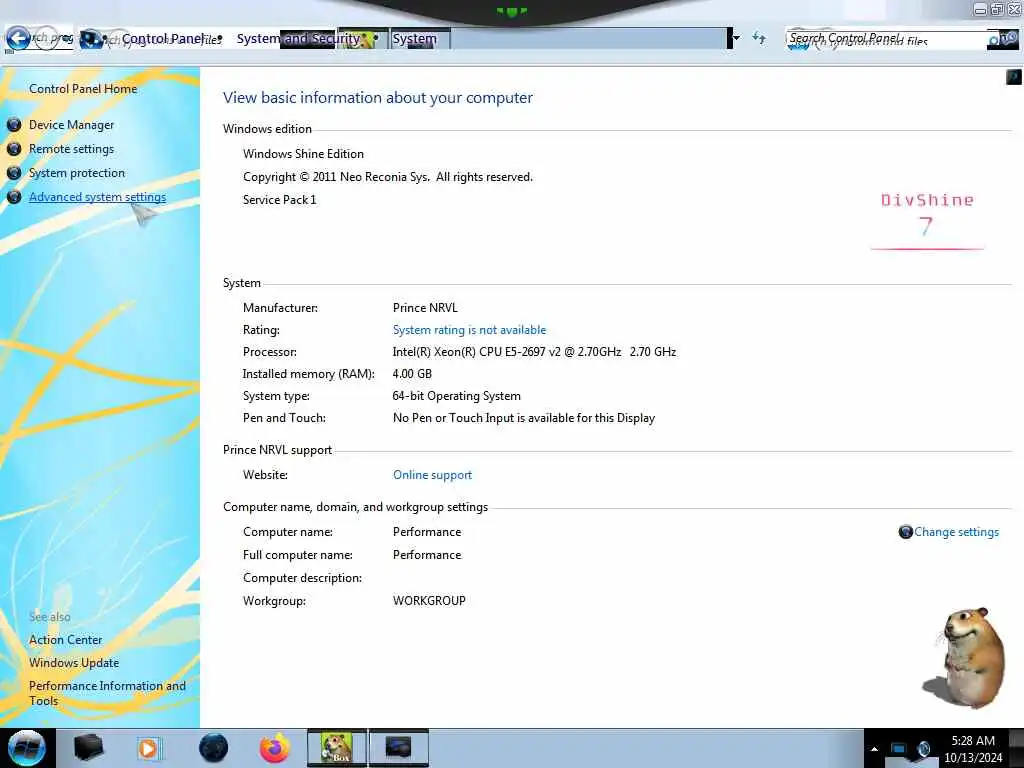Viewport: 1024px width, 768px height.
Task: Open the clock showing 5:28 AM
Action: (973, 749)
